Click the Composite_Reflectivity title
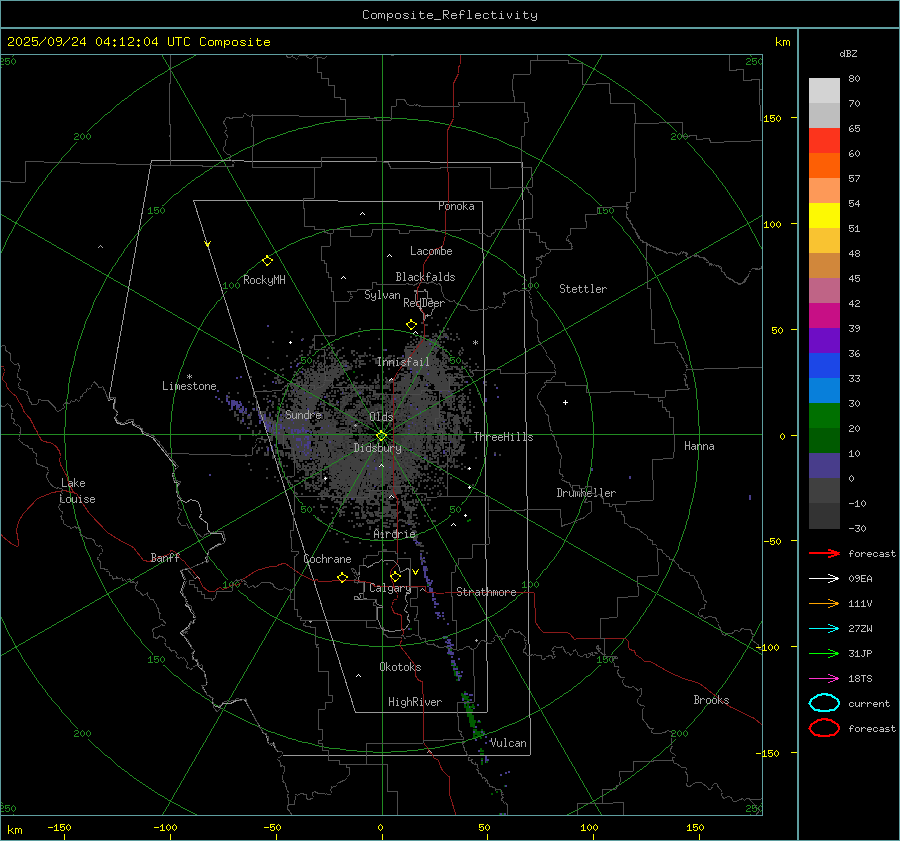The width and height of the screenshot is (900, 841). (449, 15)
